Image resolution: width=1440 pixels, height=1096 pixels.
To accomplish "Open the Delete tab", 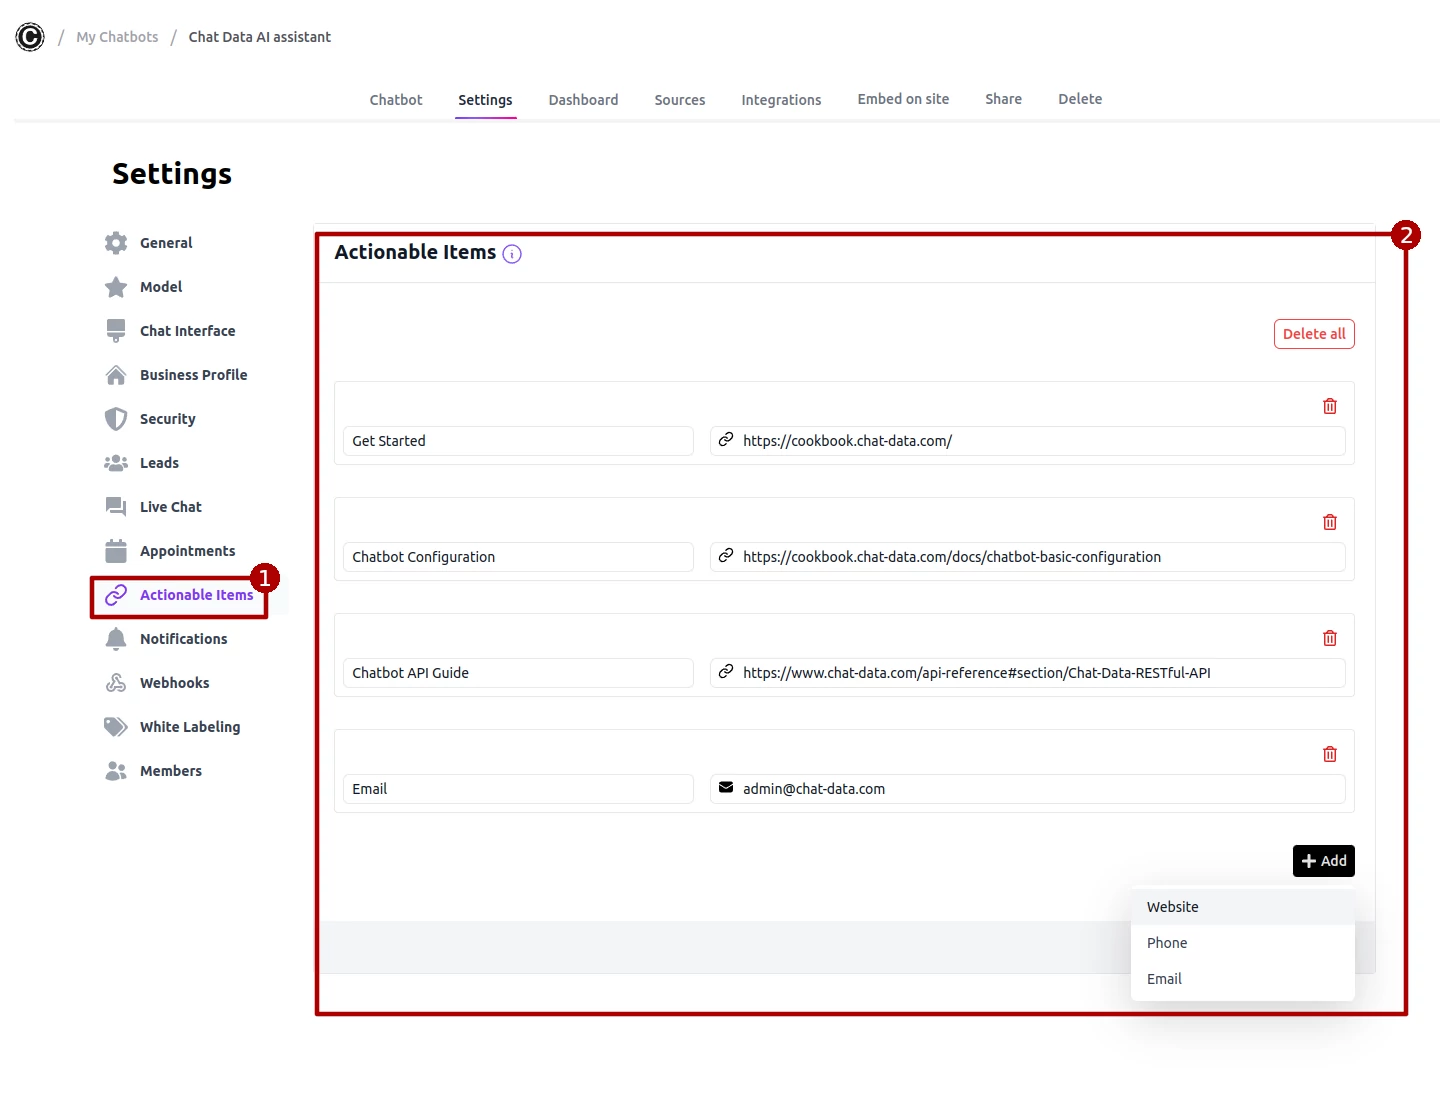I will click(x=1080, y=99).
